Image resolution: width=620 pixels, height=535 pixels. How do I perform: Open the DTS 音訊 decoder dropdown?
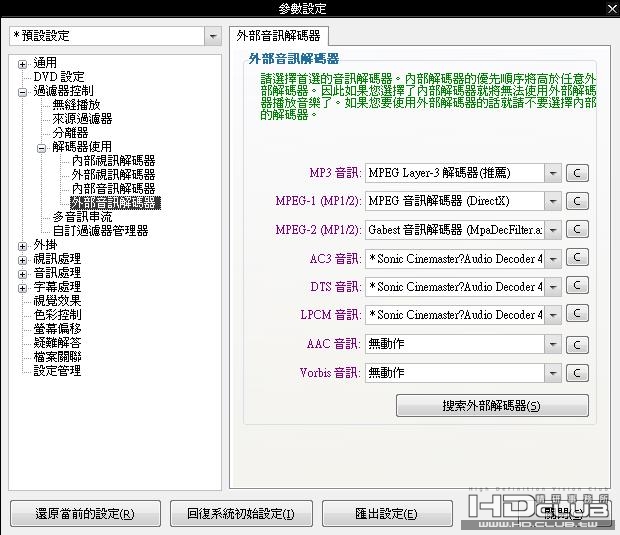pyautogui.click(x=553, y=287)
